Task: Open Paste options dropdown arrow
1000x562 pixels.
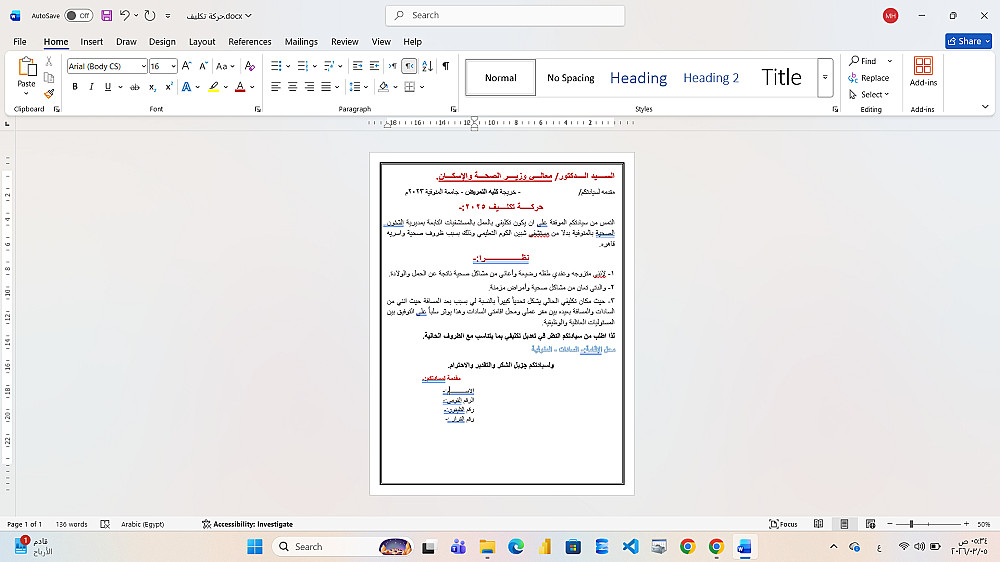Action: [26, 94]
